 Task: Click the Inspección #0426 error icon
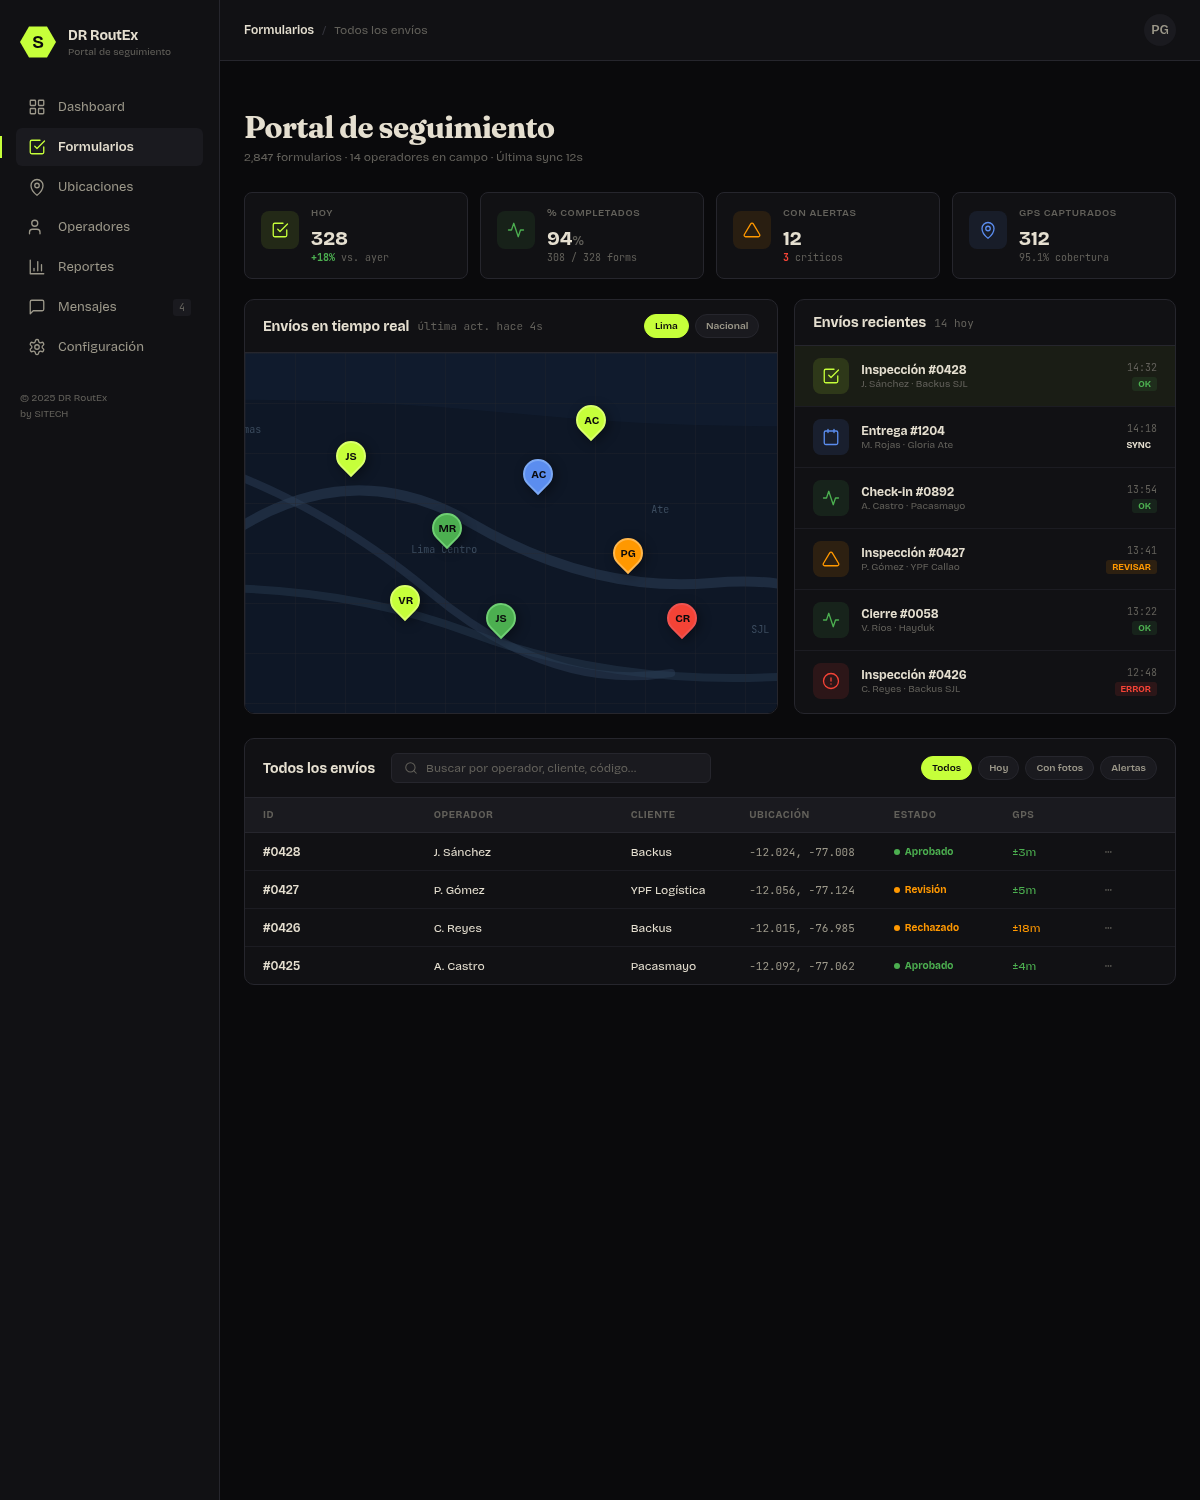[831, 681]
